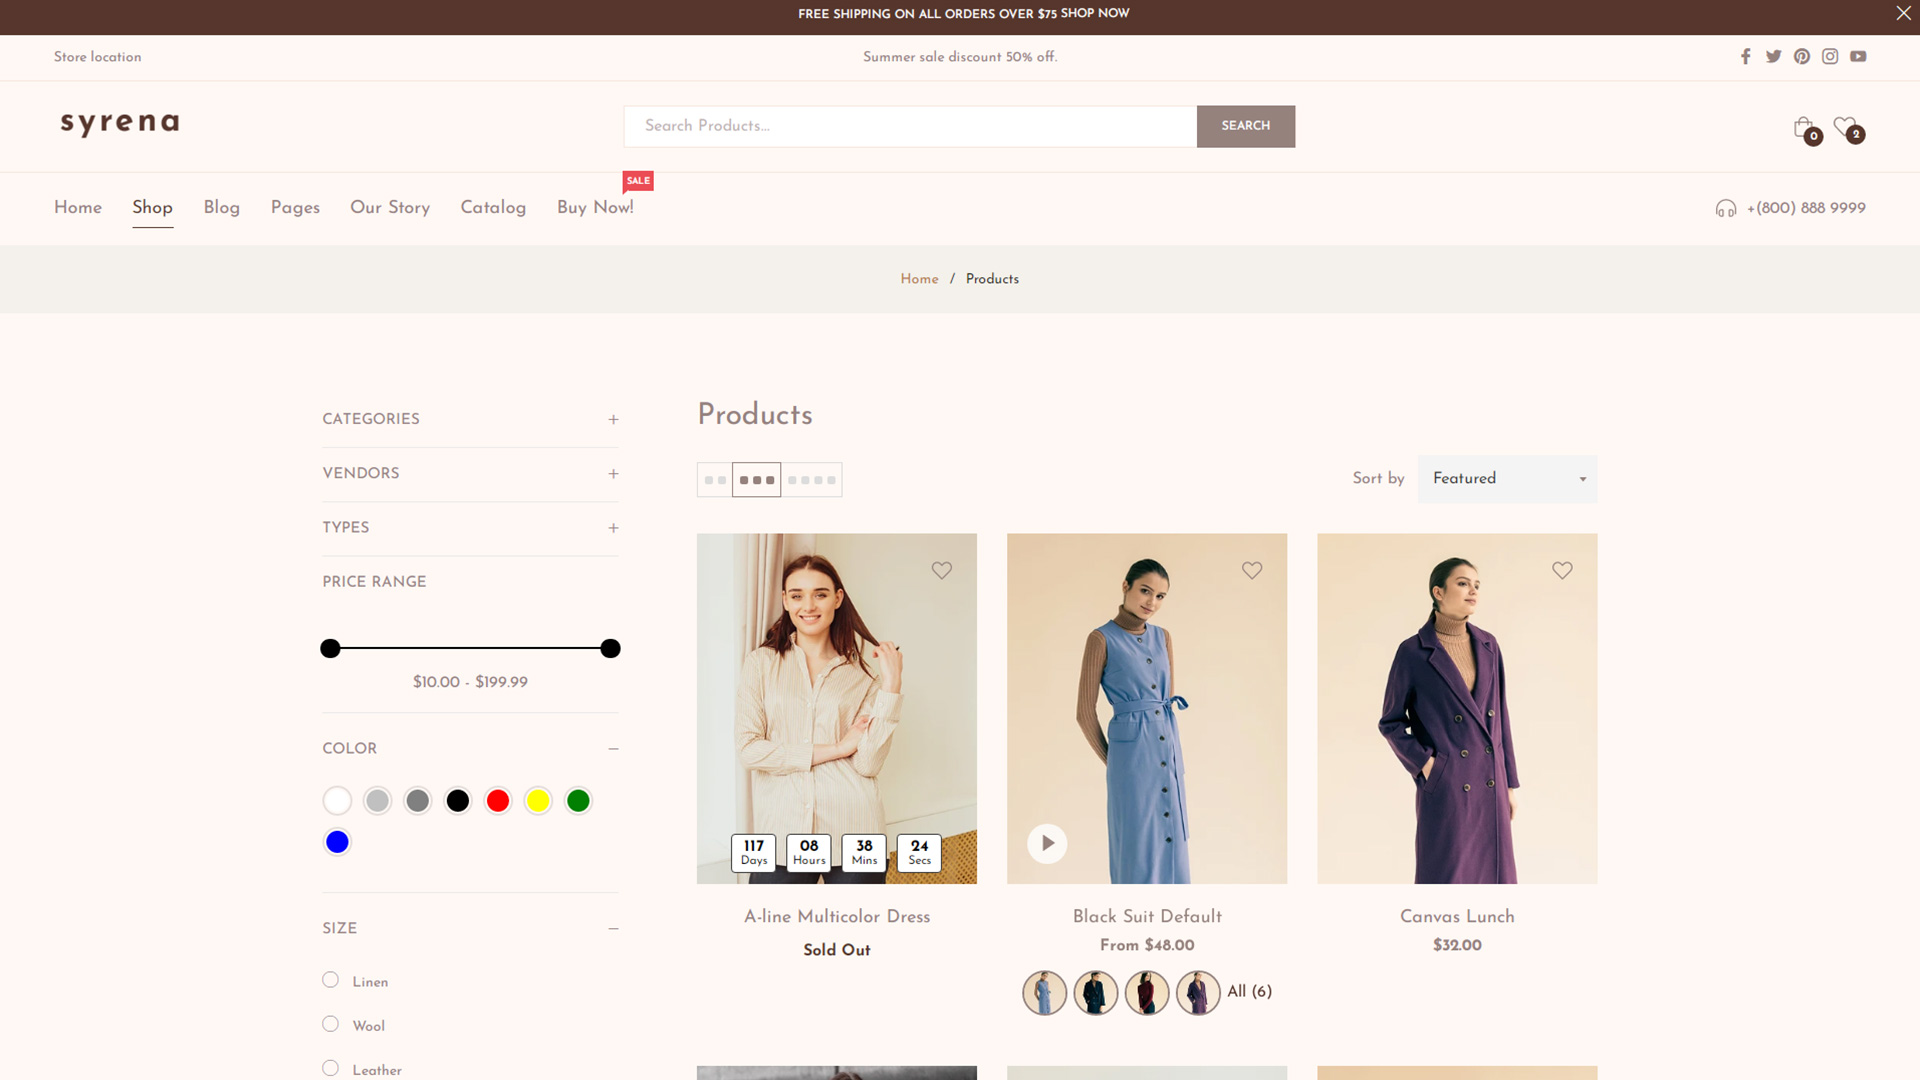Image resolution: width=1920 pixels, height=1080 pixels.
Task: Select the maroon variant thumbnail
Action: pyautogui.click(x=1146, y=993)
